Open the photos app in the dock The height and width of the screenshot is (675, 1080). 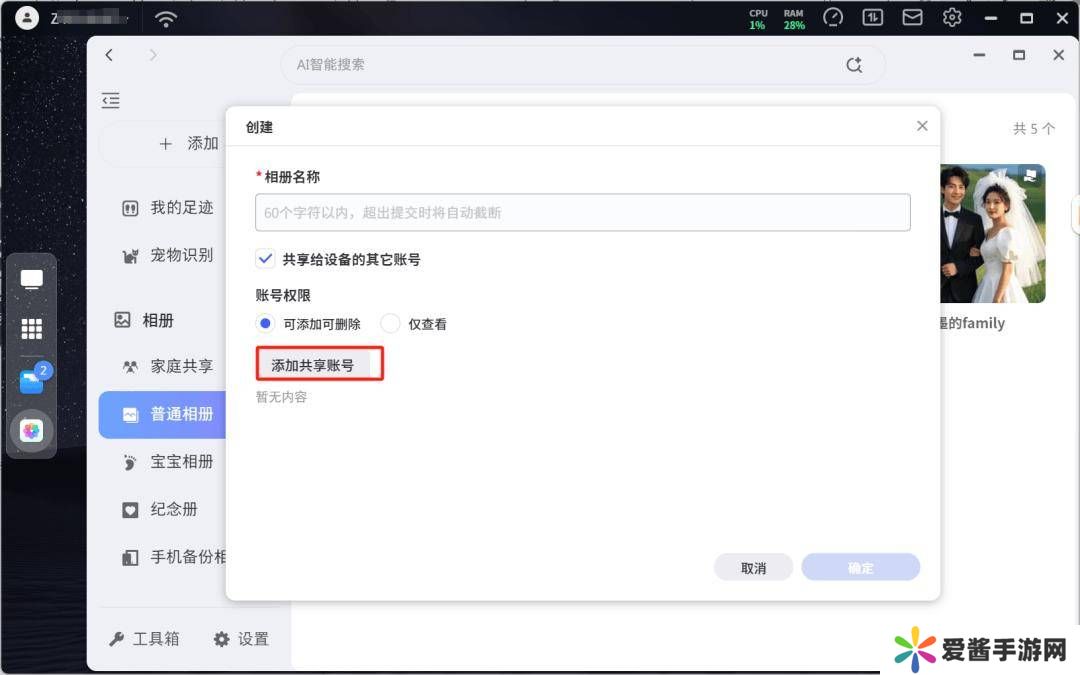[x=32, y=431]
